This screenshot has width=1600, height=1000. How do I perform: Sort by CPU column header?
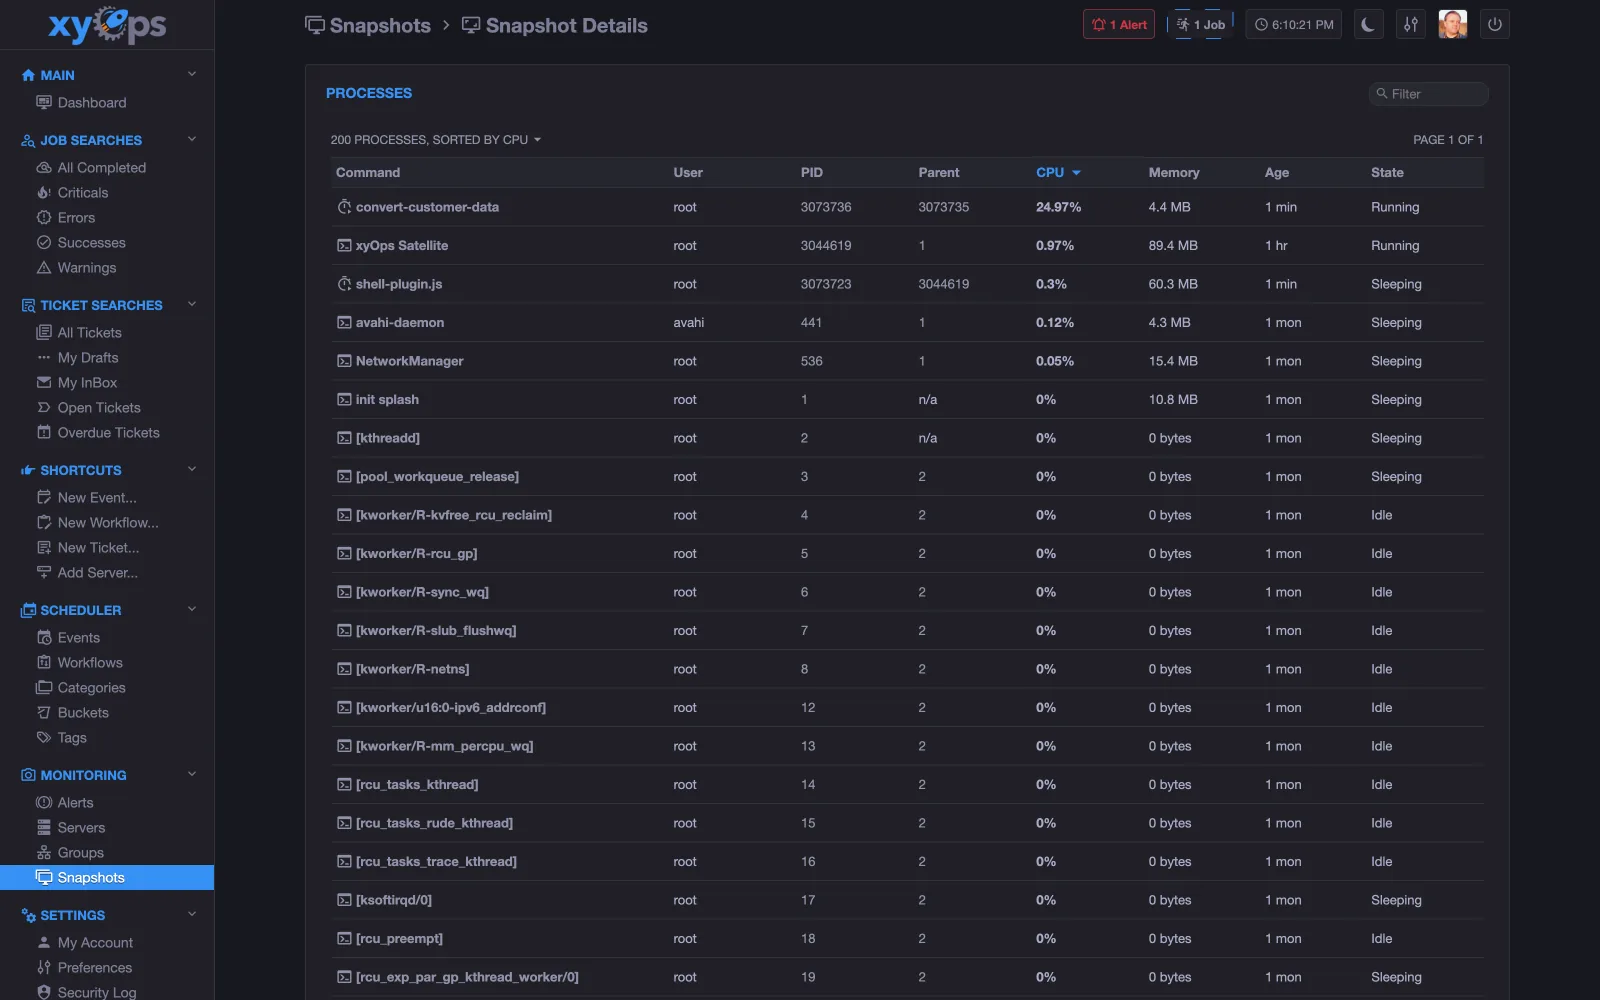[1058, 172]
